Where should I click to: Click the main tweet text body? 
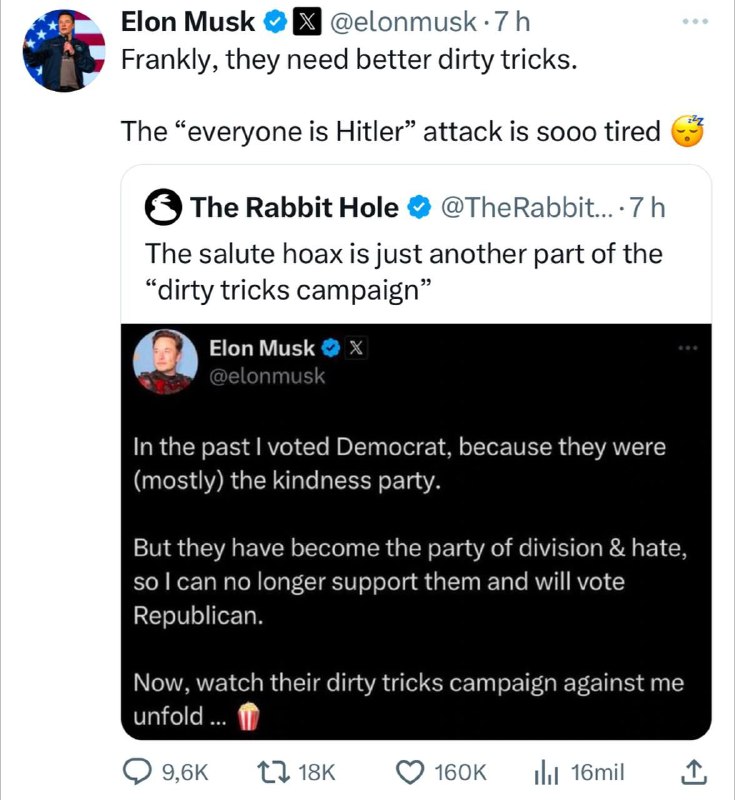coord(350,58)
